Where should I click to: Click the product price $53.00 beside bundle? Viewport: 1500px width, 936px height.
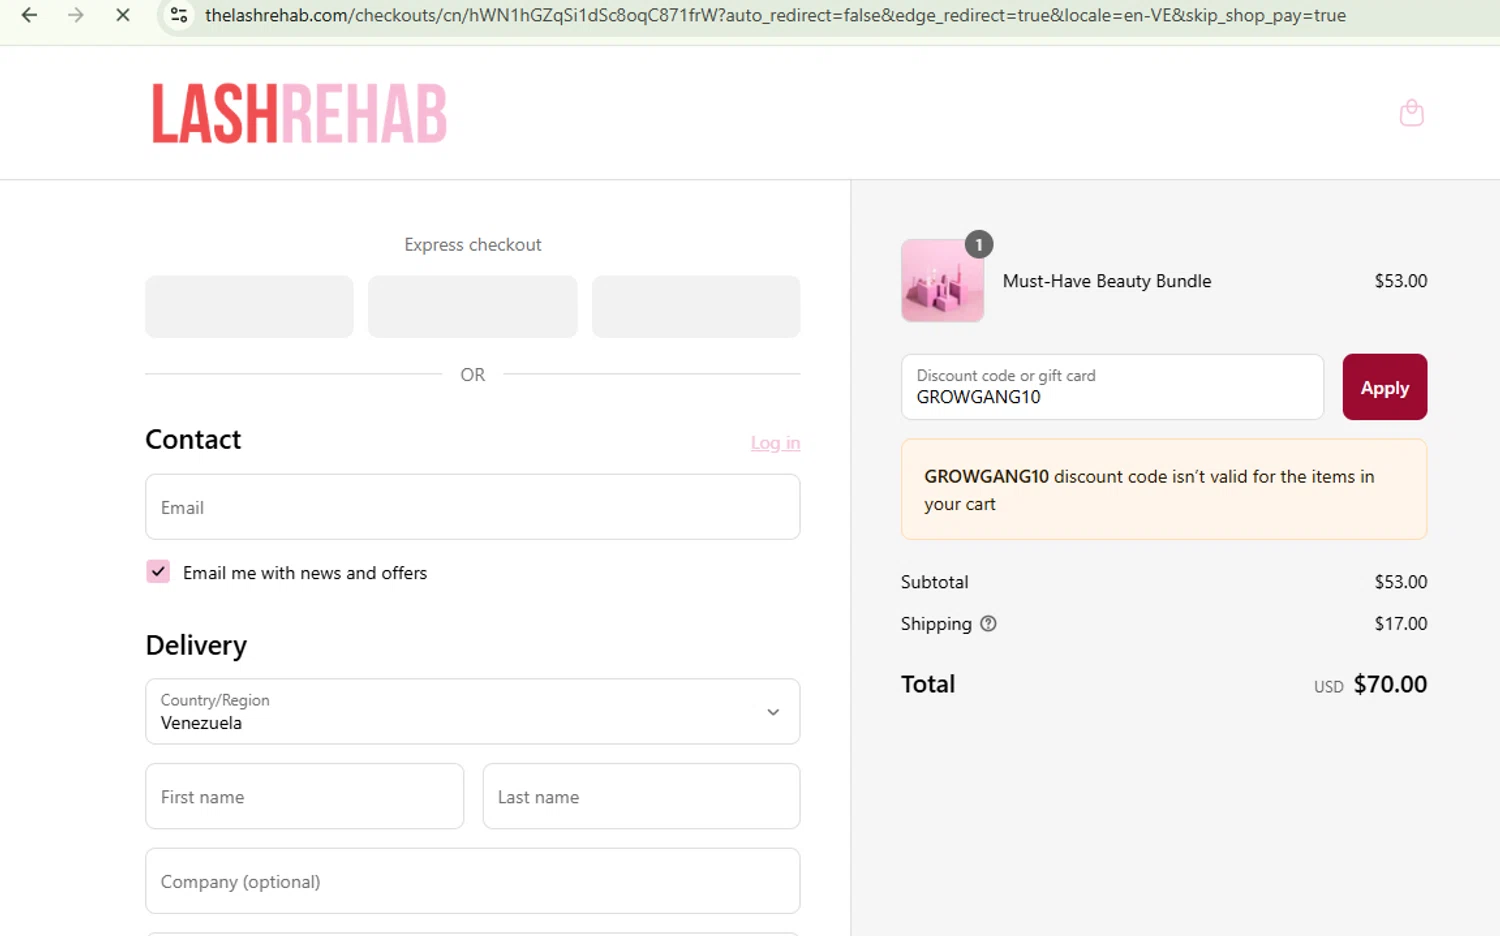1400,281
